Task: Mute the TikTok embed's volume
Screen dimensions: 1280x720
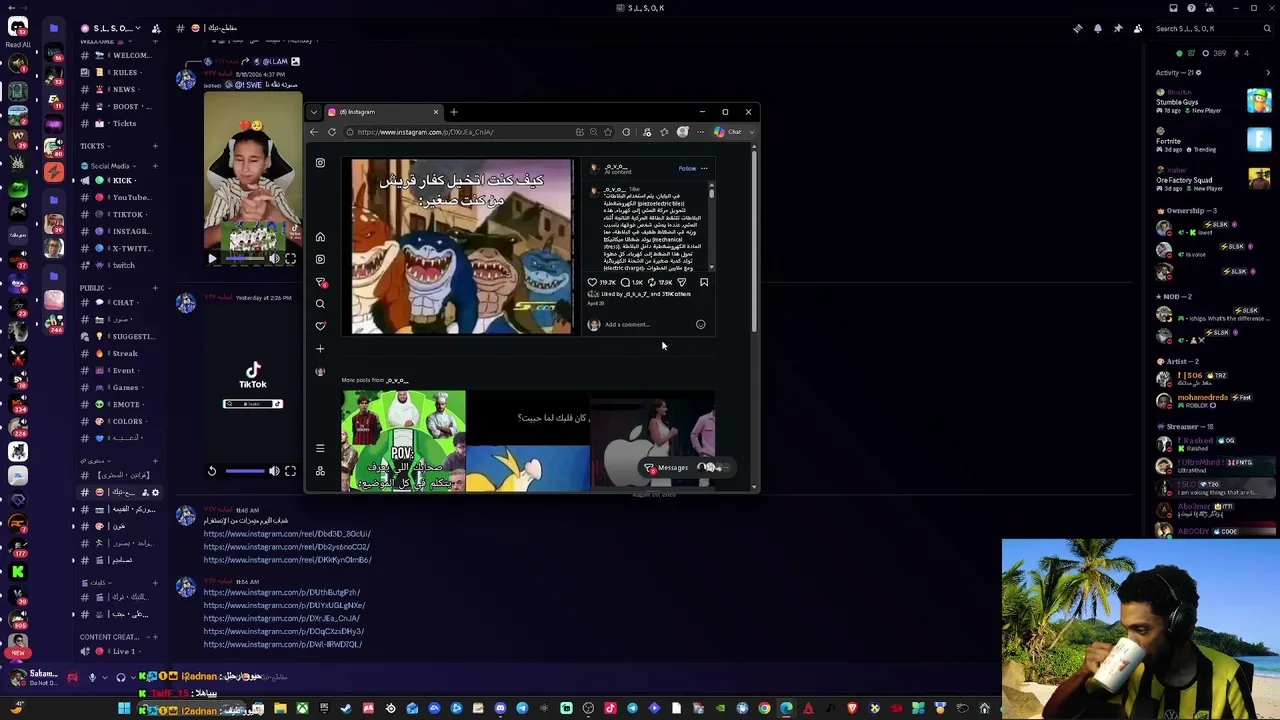Action: (274, 471)
